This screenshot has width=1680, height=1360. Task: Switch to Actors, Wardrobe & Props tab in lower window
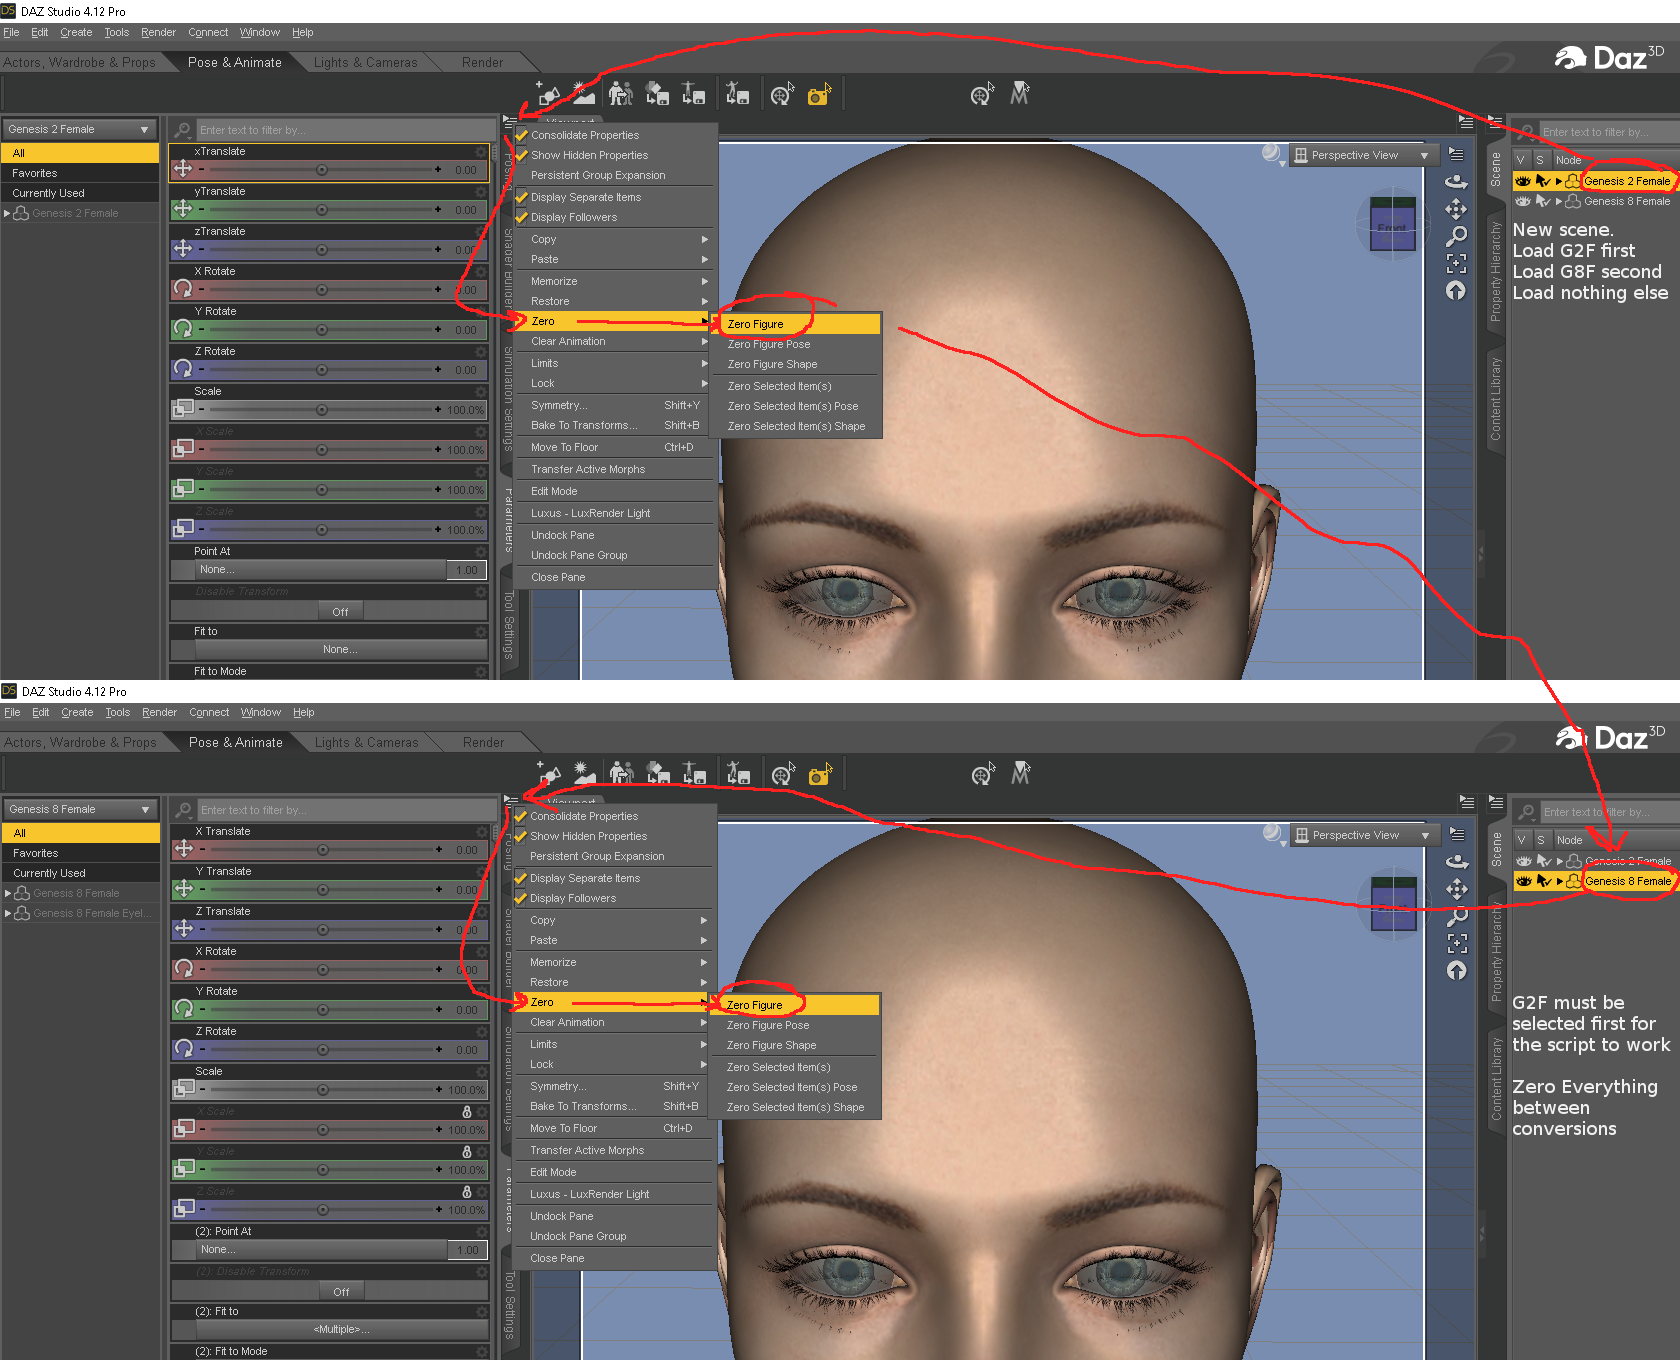click(x=80, y=742)
